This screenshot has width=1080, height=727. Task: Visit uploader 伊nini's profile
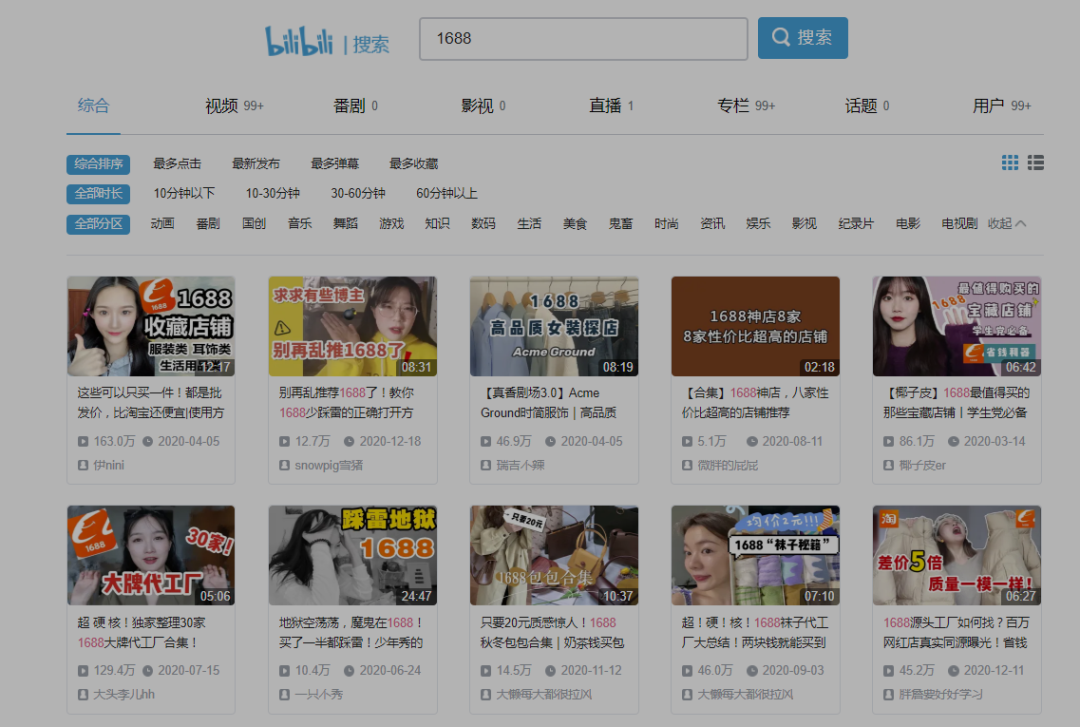pos(109,465)
